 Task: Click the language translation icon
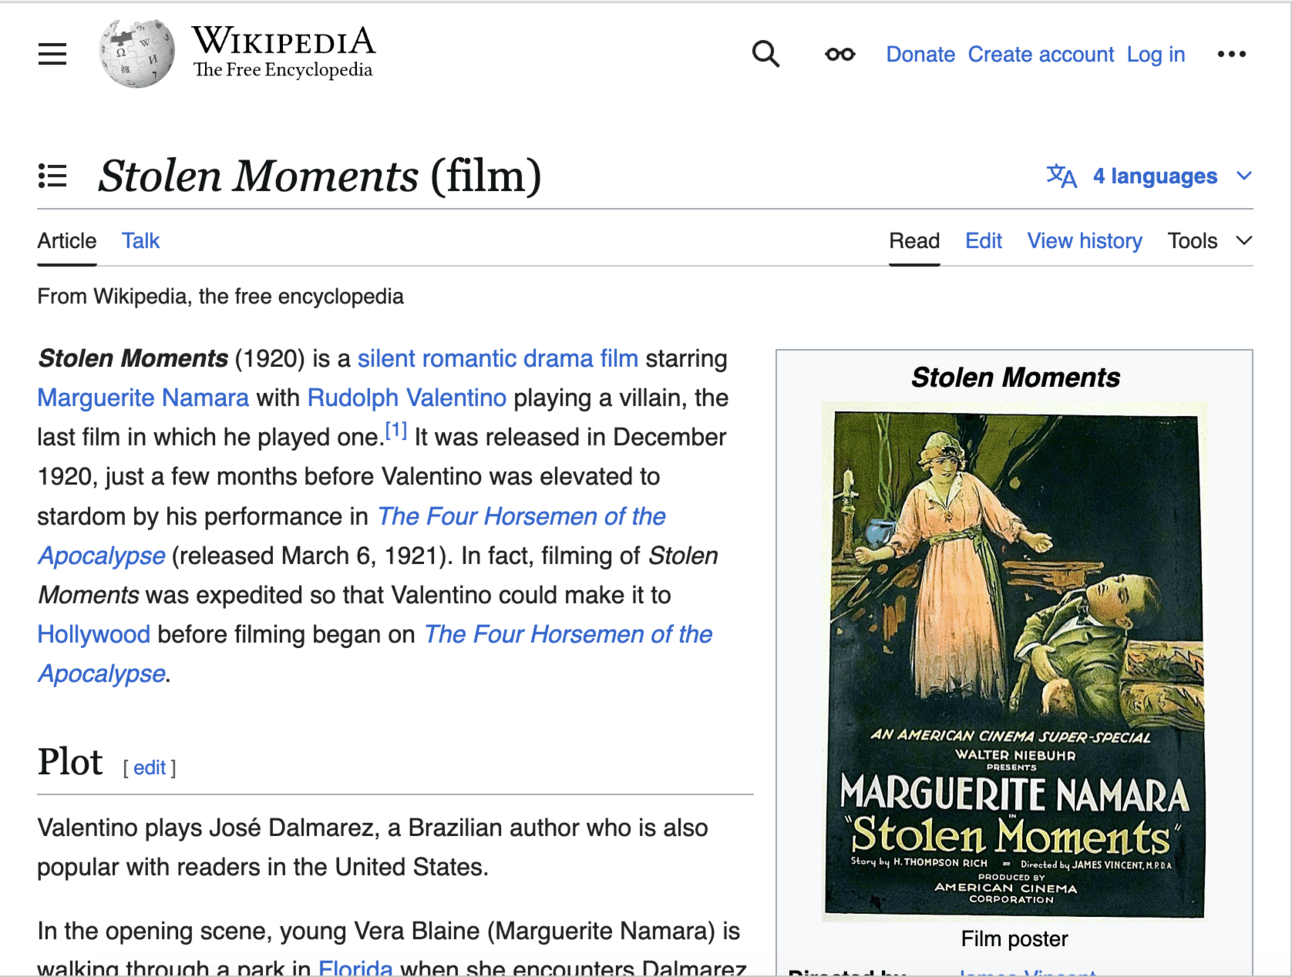tap(1062, 176)
